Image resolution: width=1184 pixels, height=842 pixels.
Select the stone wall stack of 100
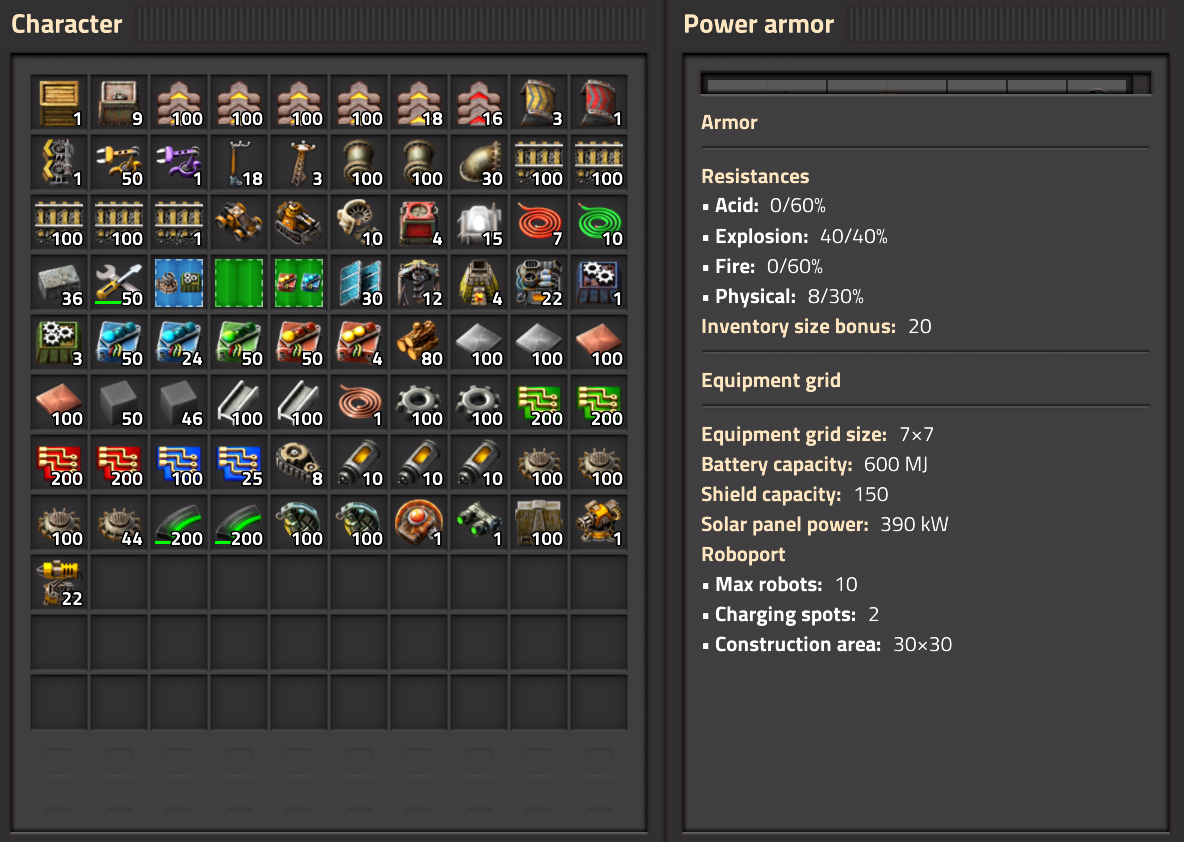tap(539, 523)
